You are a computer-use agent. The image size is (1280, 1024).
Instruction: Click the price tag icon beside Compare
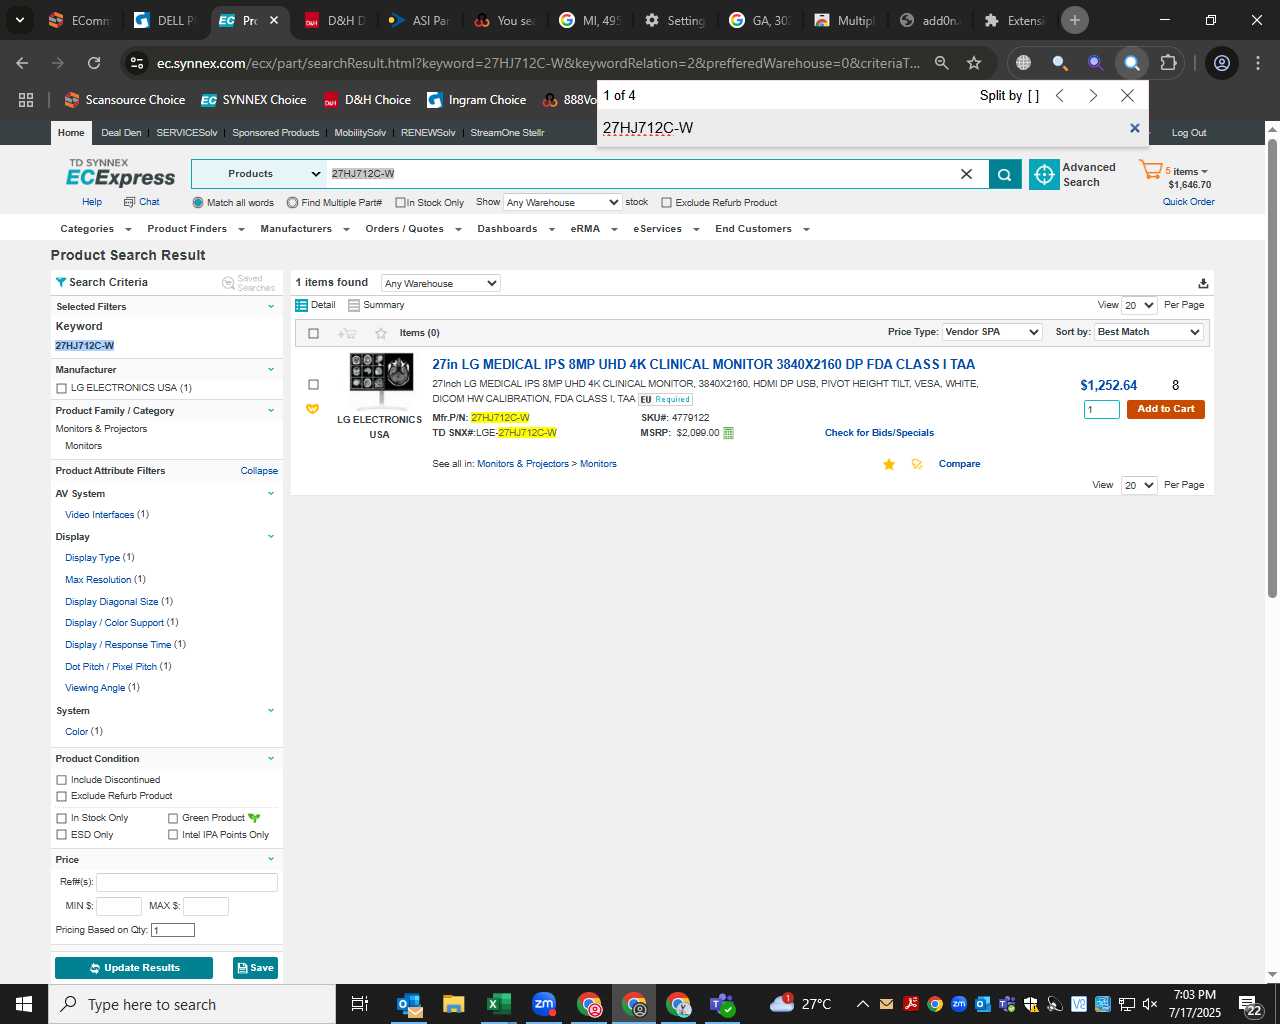coord(917,464)
